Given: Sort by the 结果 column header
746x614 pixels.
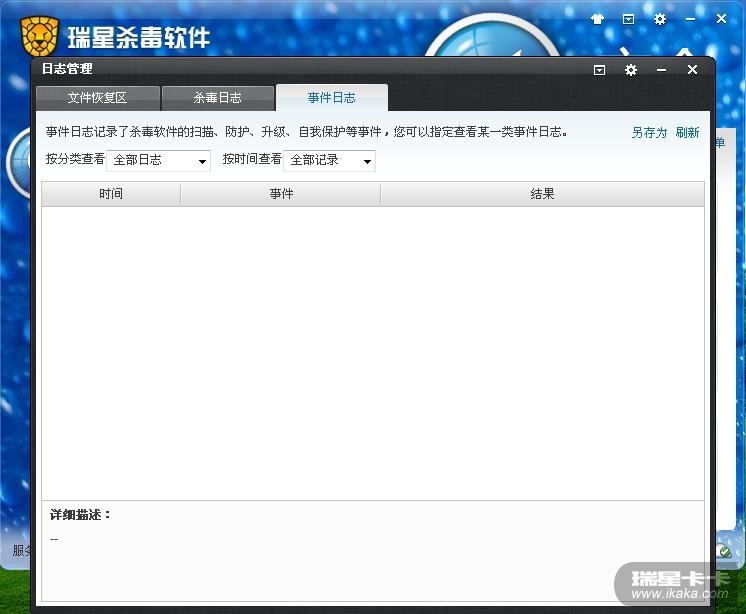Looking at the screenshot, I should 542,194.
